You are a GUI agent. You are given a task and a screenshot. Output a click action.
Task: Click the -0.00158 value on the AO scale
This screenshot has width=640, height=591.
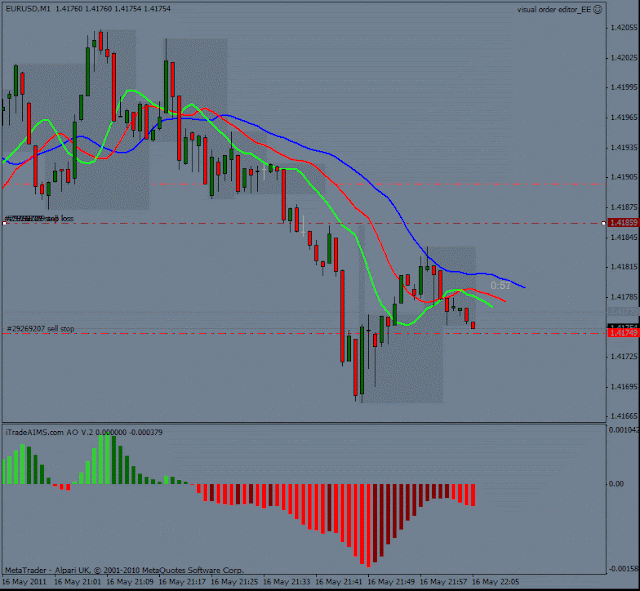coord(624,569)
